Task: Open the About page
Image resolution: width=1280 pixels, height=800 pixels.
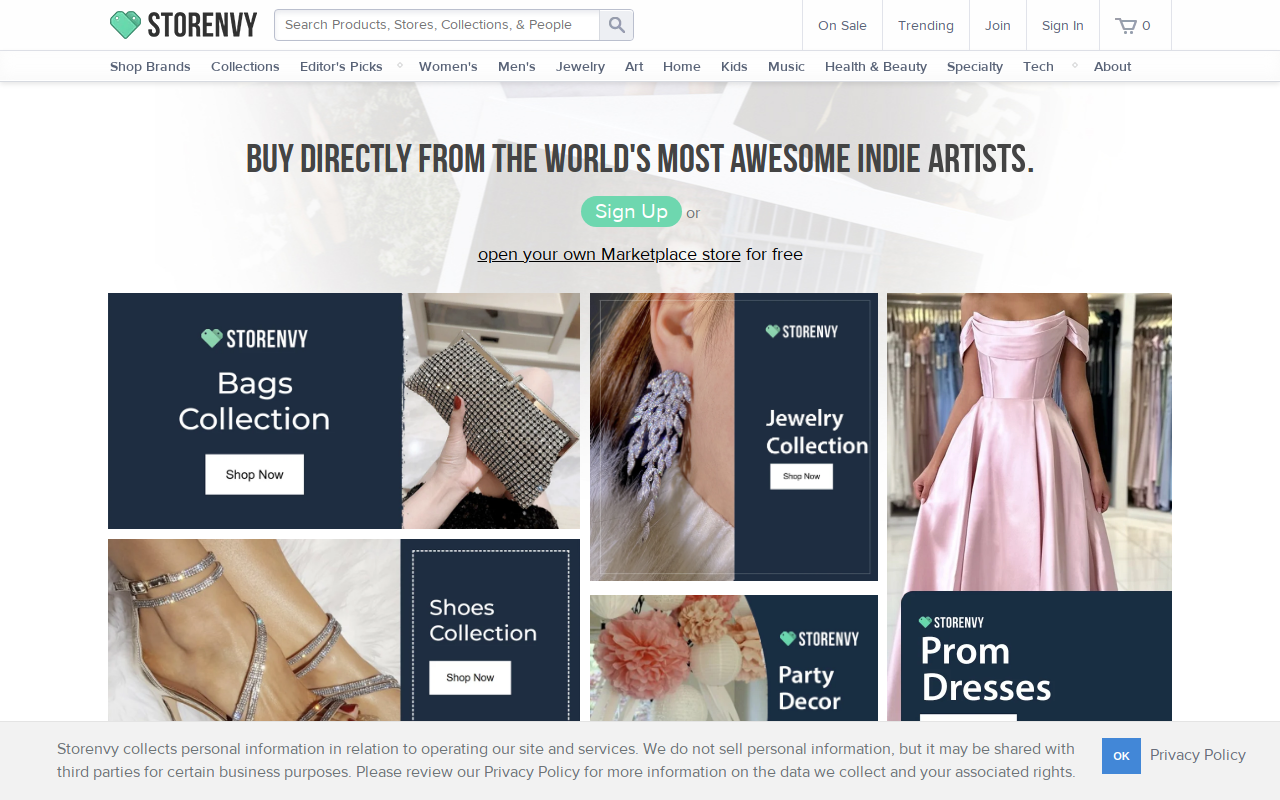Action: tap(1113, 66)
